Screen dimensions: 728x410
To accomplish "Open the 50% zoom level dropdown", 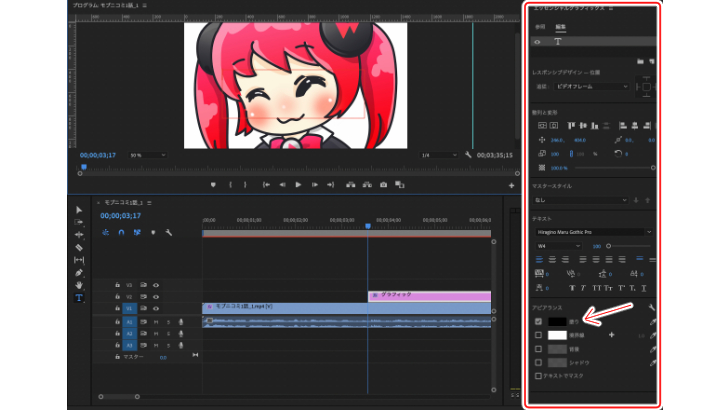I will (x=147, y=155).
